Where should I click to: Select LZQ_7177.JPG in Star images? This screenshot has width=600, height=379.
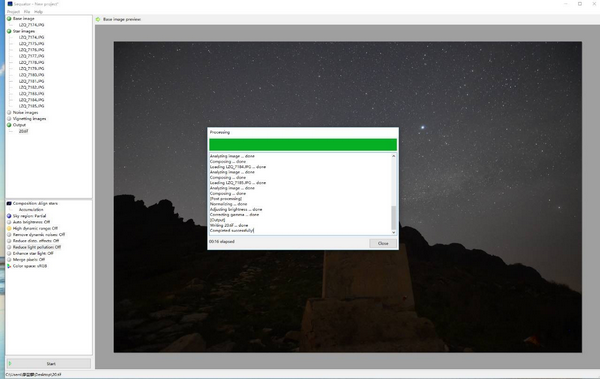click(x=31, y=56)
